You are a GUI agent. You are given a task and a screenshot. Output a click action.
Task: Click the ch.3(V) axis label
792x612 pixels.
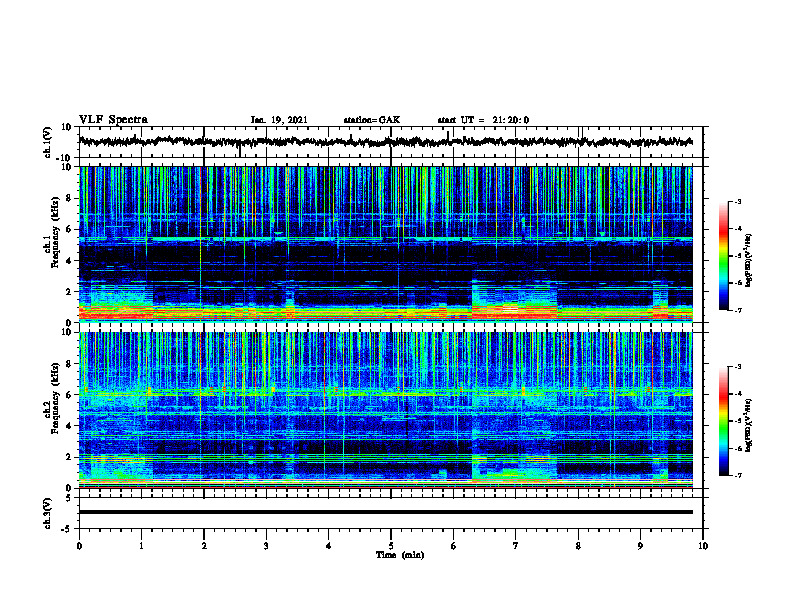point(48,513)
